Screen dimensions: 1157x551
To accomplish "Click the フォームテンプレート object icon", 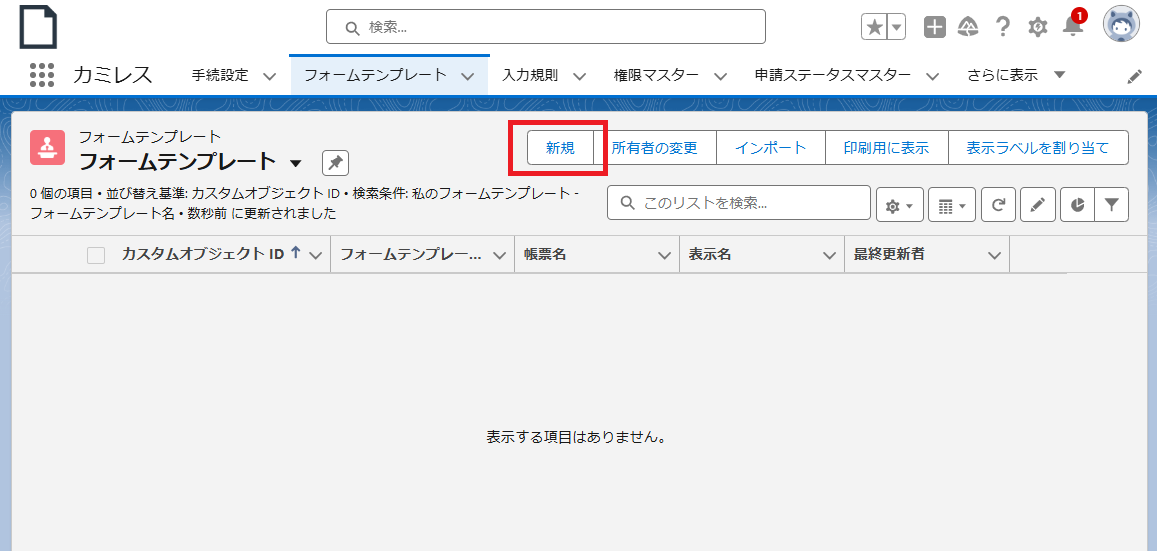I will pos(47,148).
